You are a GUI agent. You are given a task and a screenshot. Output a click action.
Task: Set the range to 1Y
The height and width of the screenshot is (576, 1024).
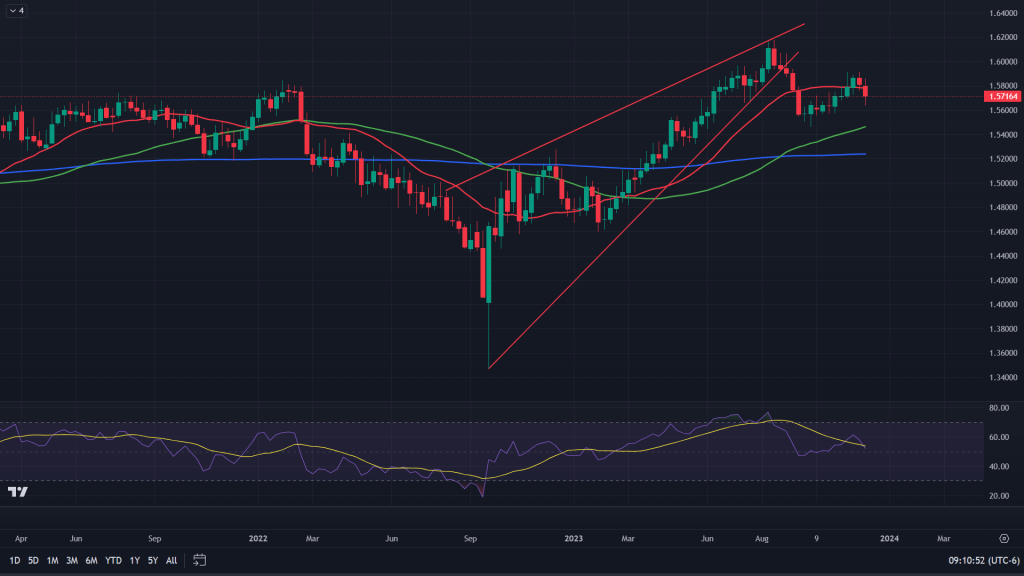point(135,560)
